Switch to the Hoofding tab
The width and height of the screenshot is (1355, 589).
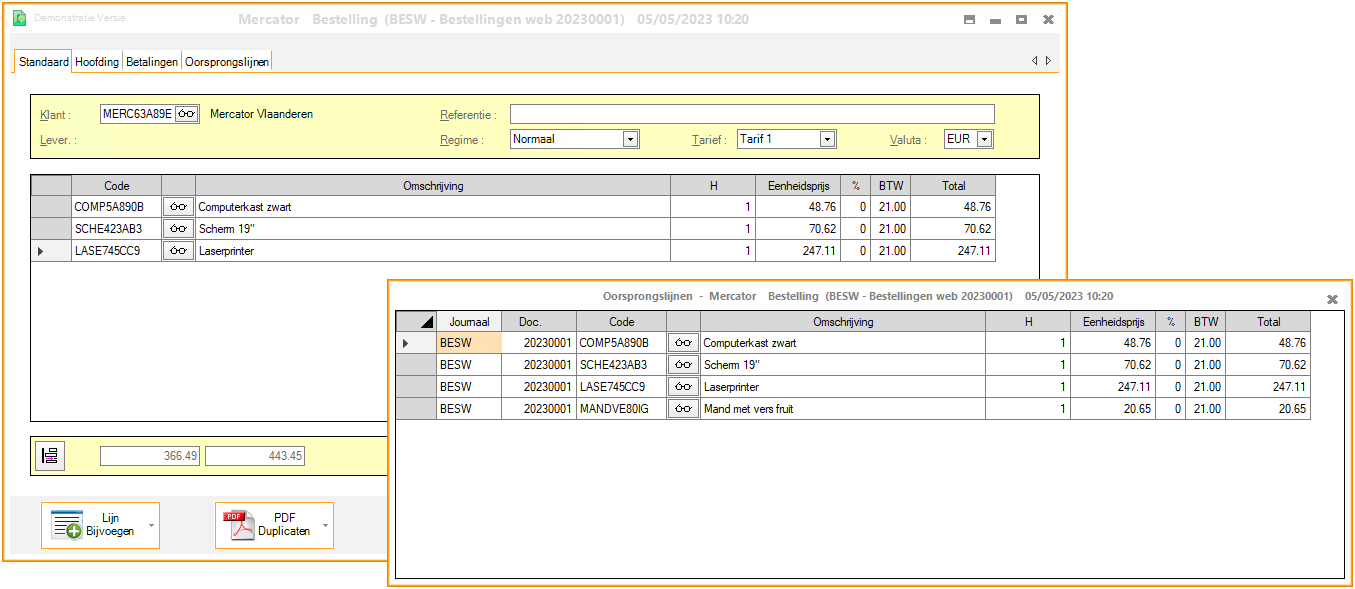[97, 62]
